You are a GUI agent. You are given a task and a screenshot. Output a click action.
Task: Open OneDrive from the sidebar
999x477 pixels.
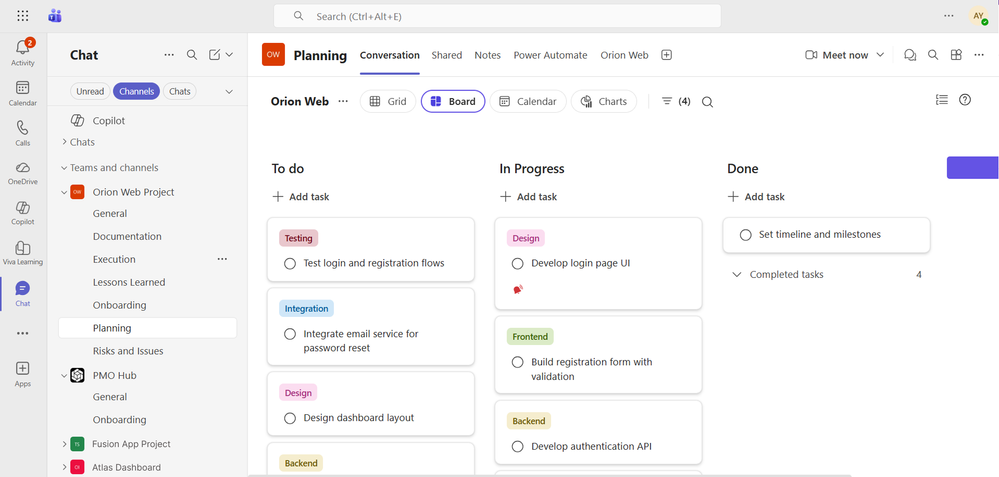tap(23, 167)
